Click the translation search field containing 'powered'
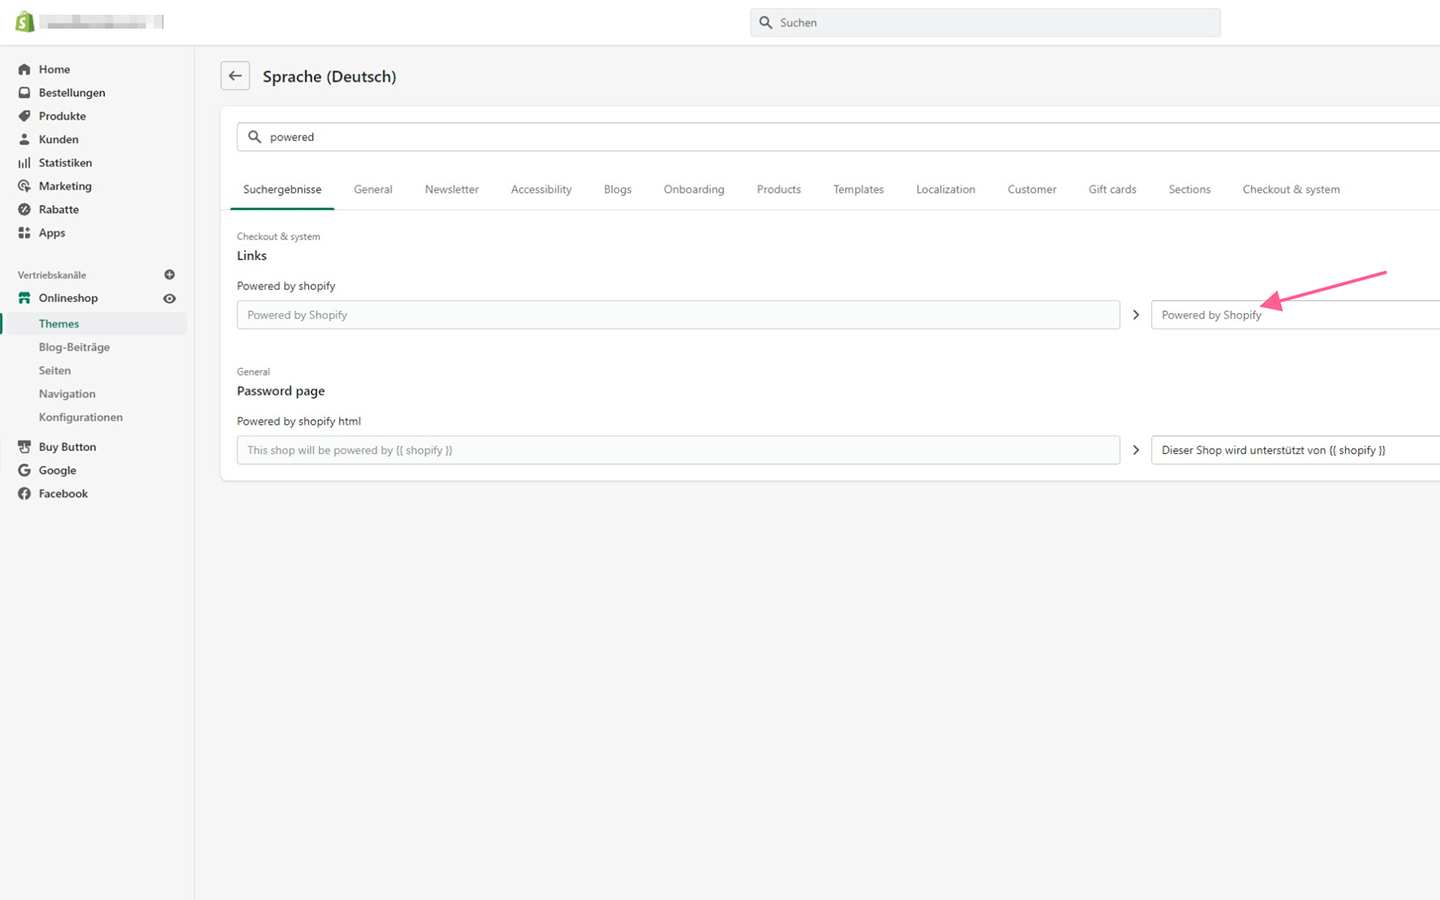1440x900 pixels. pos(838,137)
